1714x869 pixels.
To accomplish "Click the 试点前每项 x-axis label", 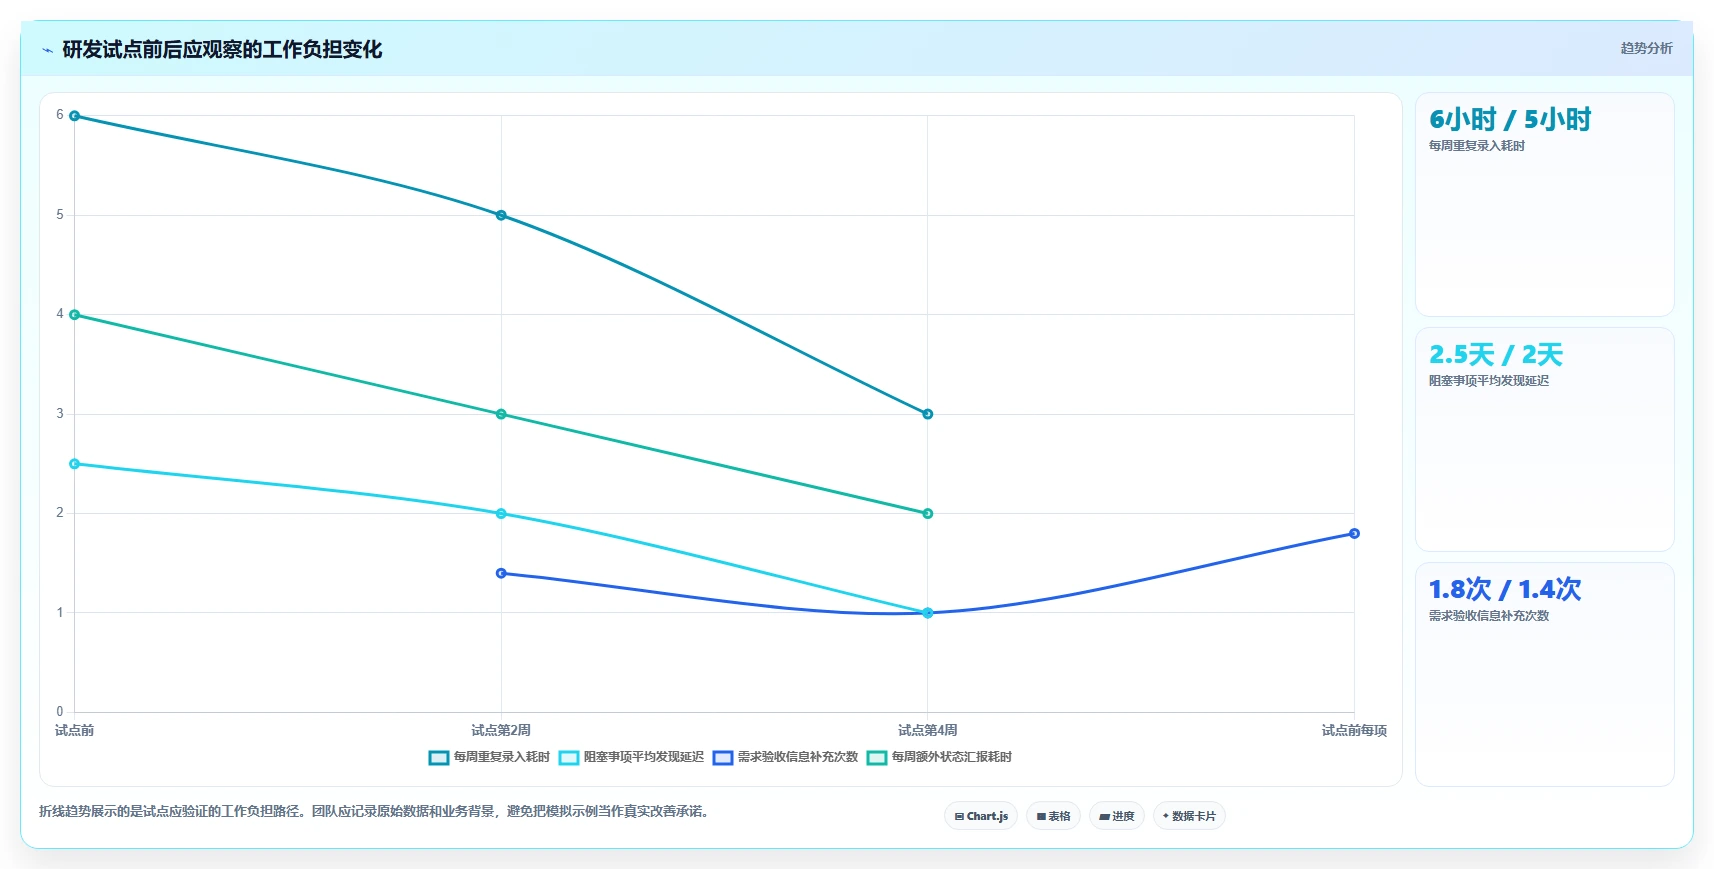I will click(x=1354, y=731).
